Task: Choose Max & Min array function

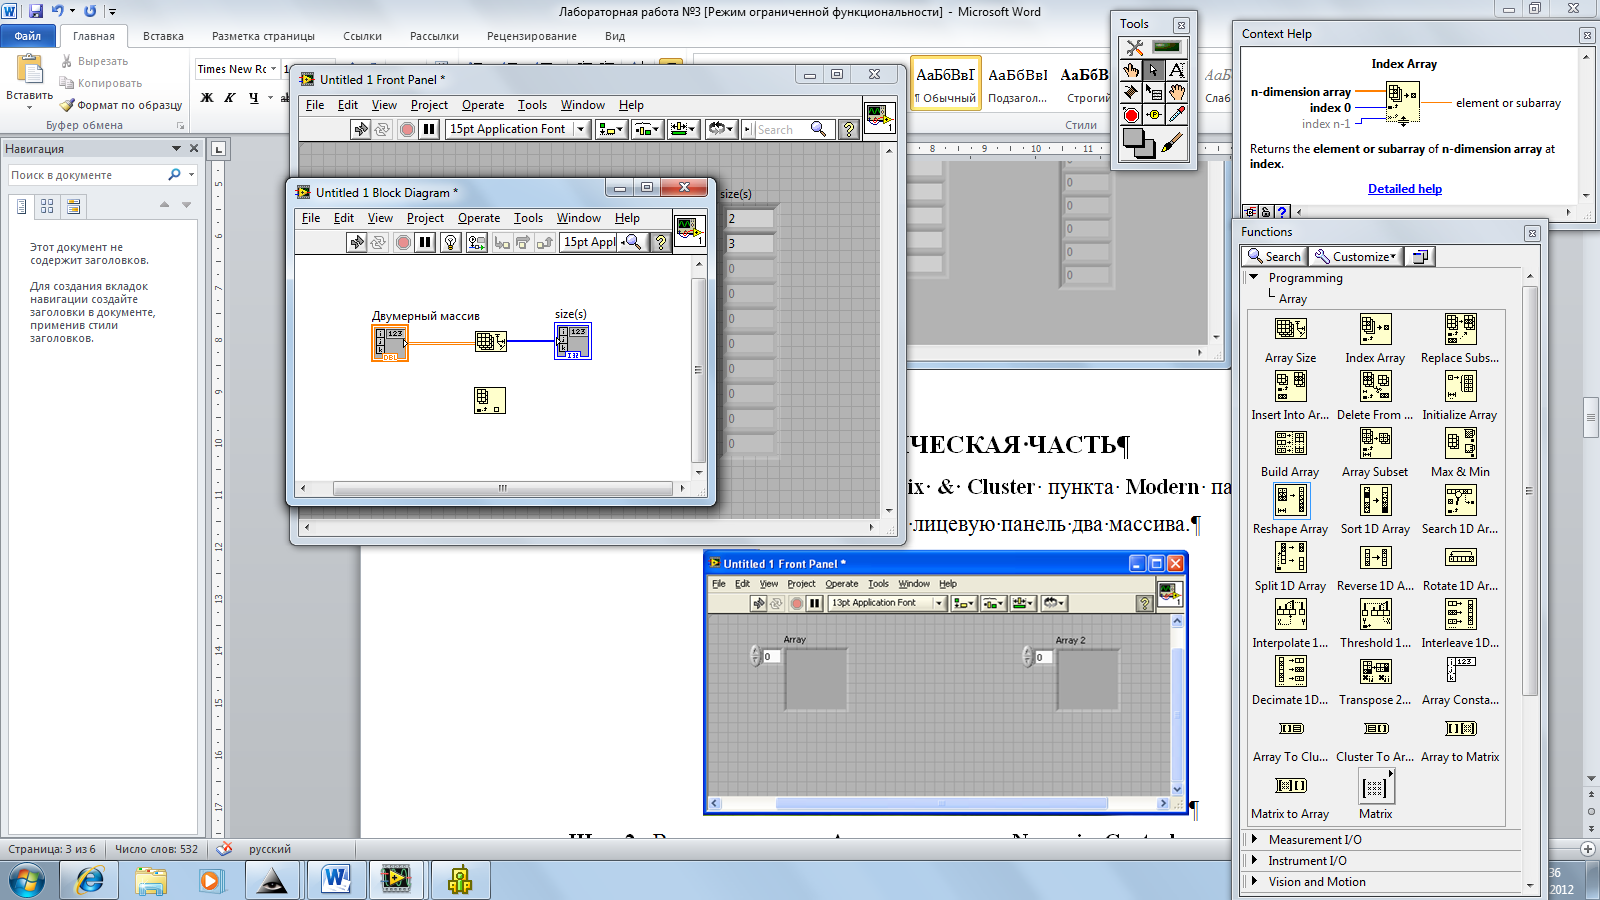Action: (1460, 443)
